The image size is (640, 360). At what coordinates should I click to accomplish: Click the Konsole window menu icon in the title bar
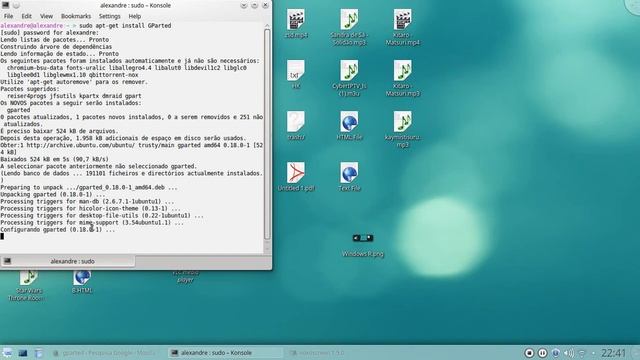click(5, 5)
